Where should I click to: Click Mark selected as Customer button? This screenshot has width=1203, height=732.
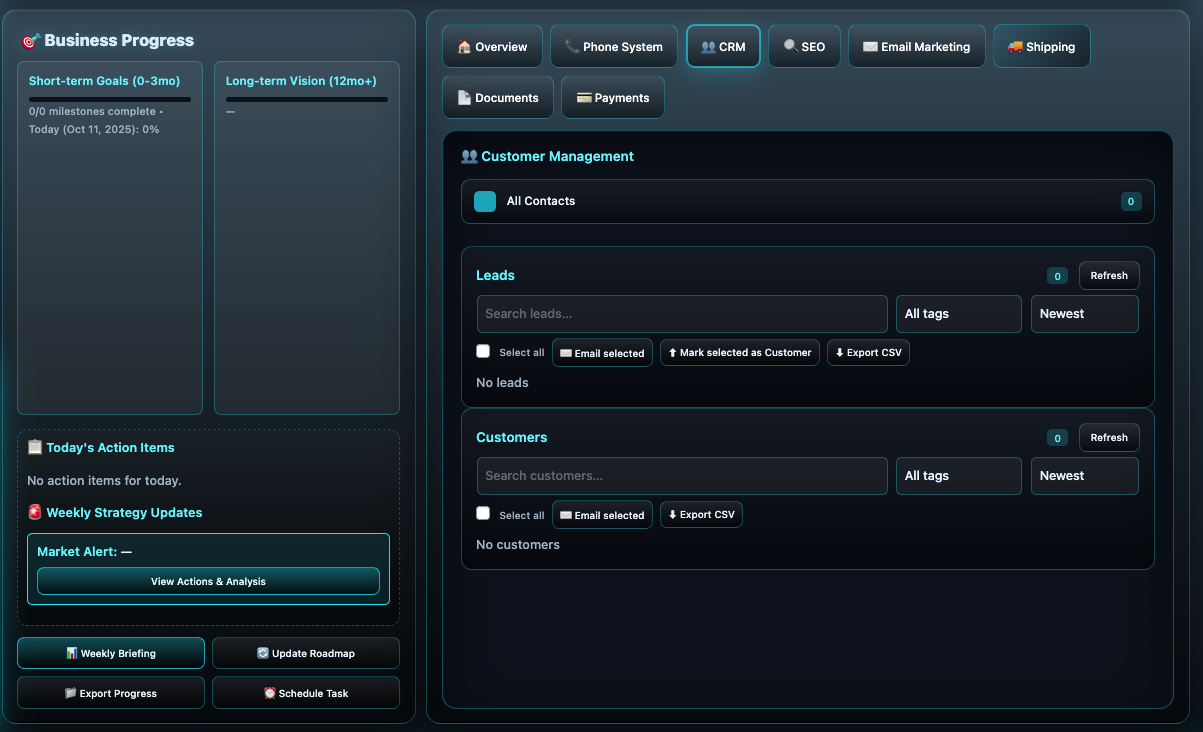click(740, 353)
